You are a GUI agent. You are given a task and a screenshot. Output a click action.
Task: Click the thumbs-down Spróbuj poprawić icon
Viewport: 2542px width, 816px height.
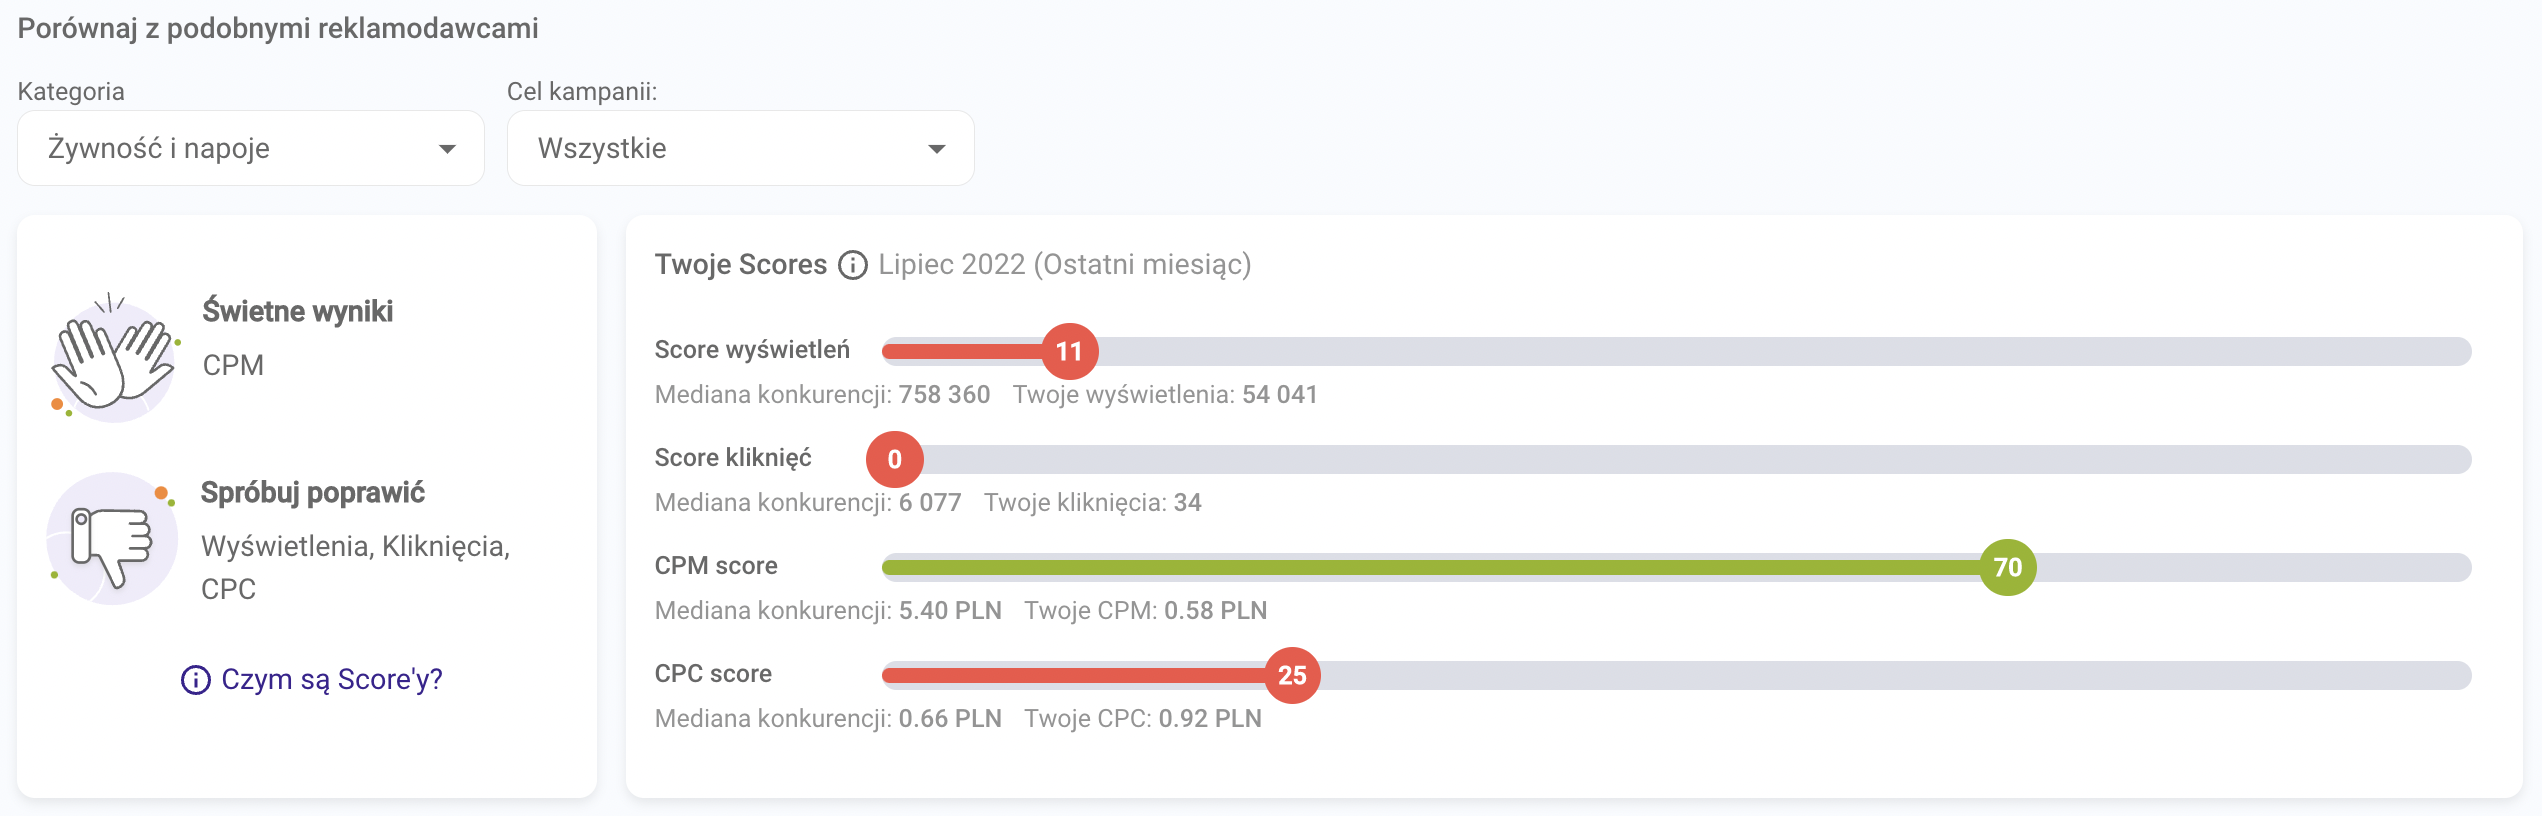(x=112, y=540)
